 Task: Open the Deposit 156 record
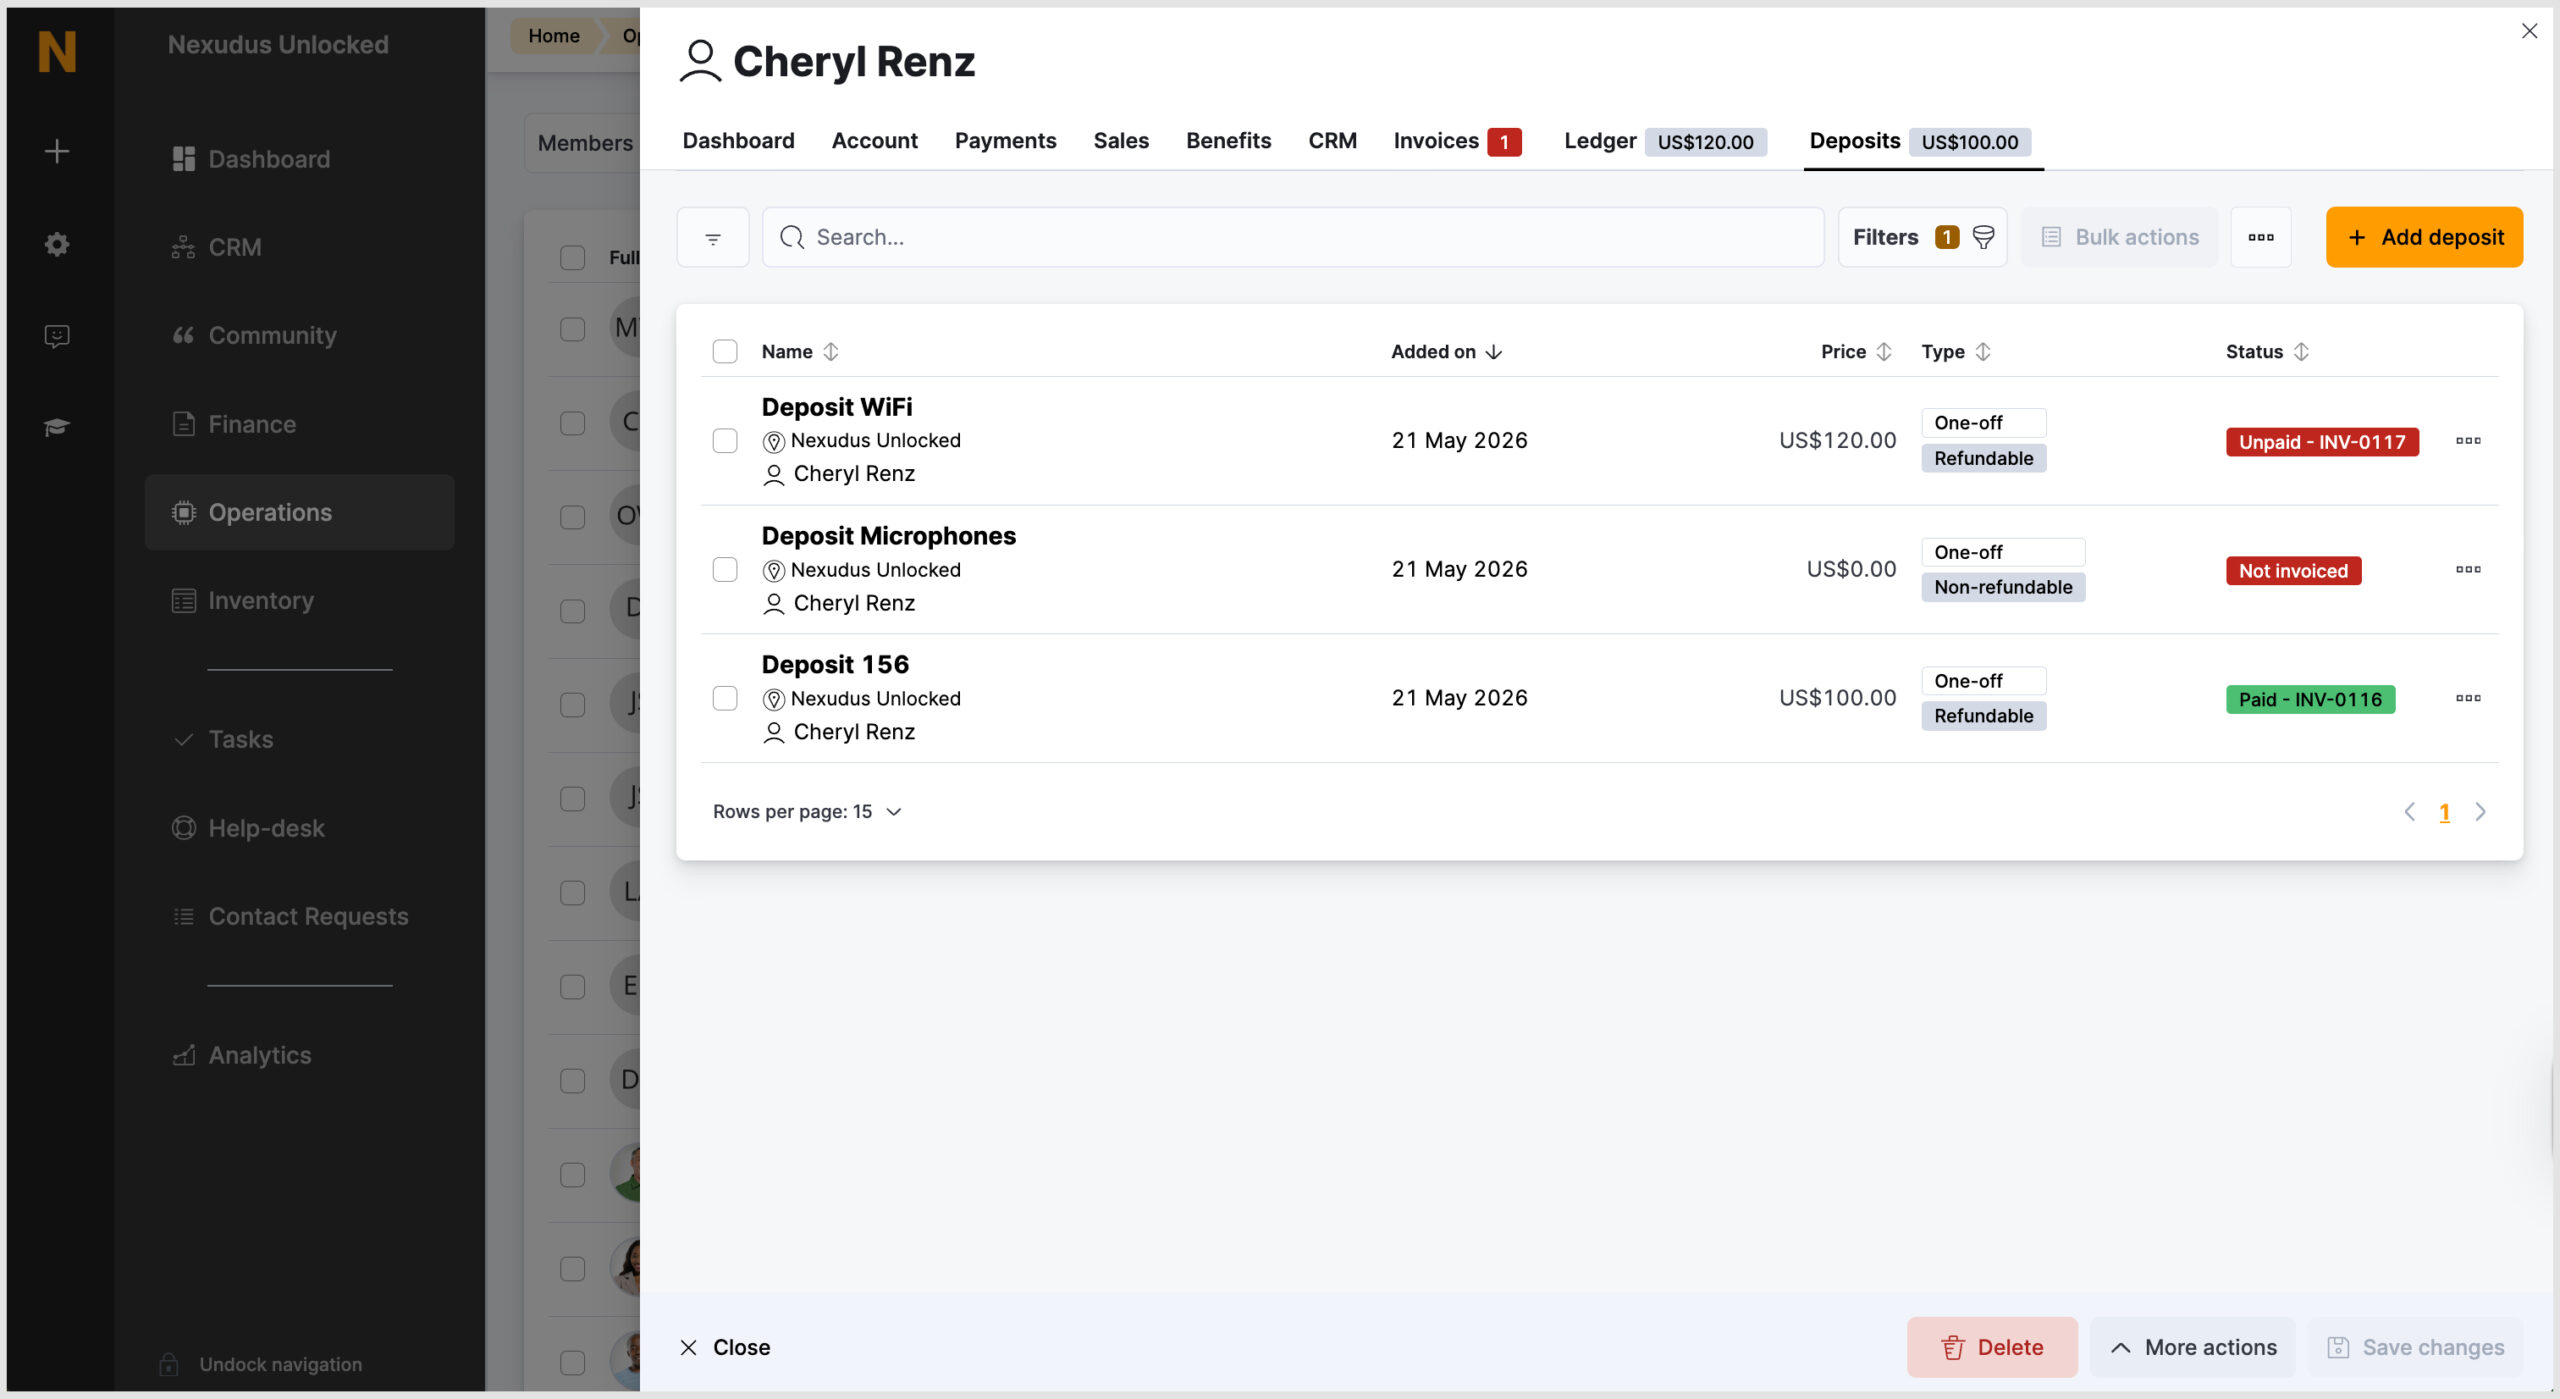(x=835, y=665)
